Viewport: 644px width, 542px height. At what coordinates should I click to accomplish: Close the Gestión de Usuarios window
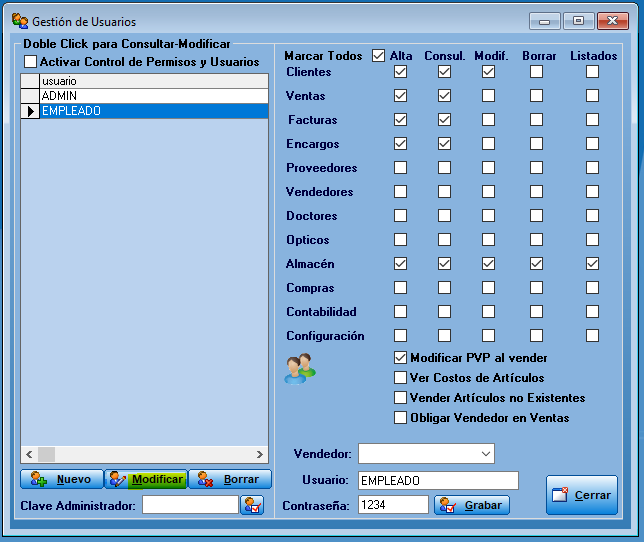click(612, 21)
